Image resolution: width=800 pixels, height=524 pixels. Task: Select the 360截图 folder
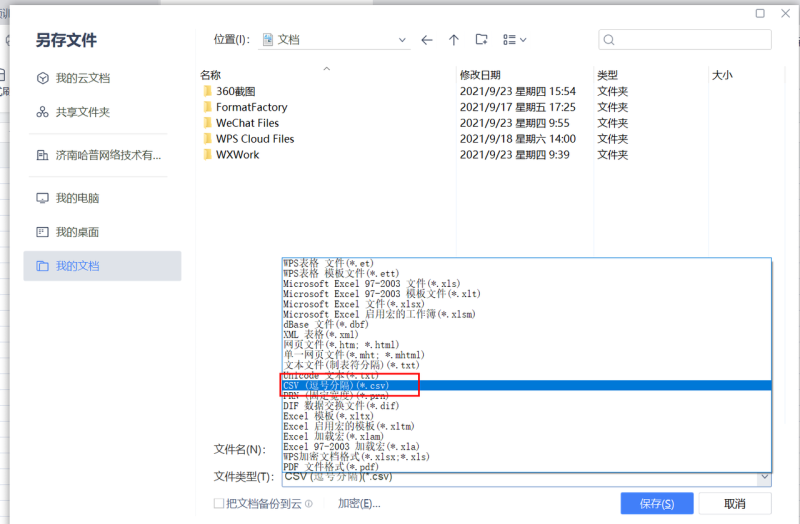pos(235,91)
